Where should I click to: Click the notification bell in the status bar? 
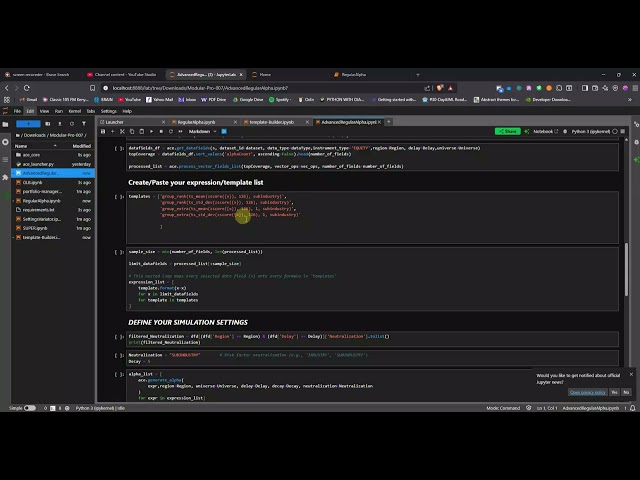[x=632, y=408]
